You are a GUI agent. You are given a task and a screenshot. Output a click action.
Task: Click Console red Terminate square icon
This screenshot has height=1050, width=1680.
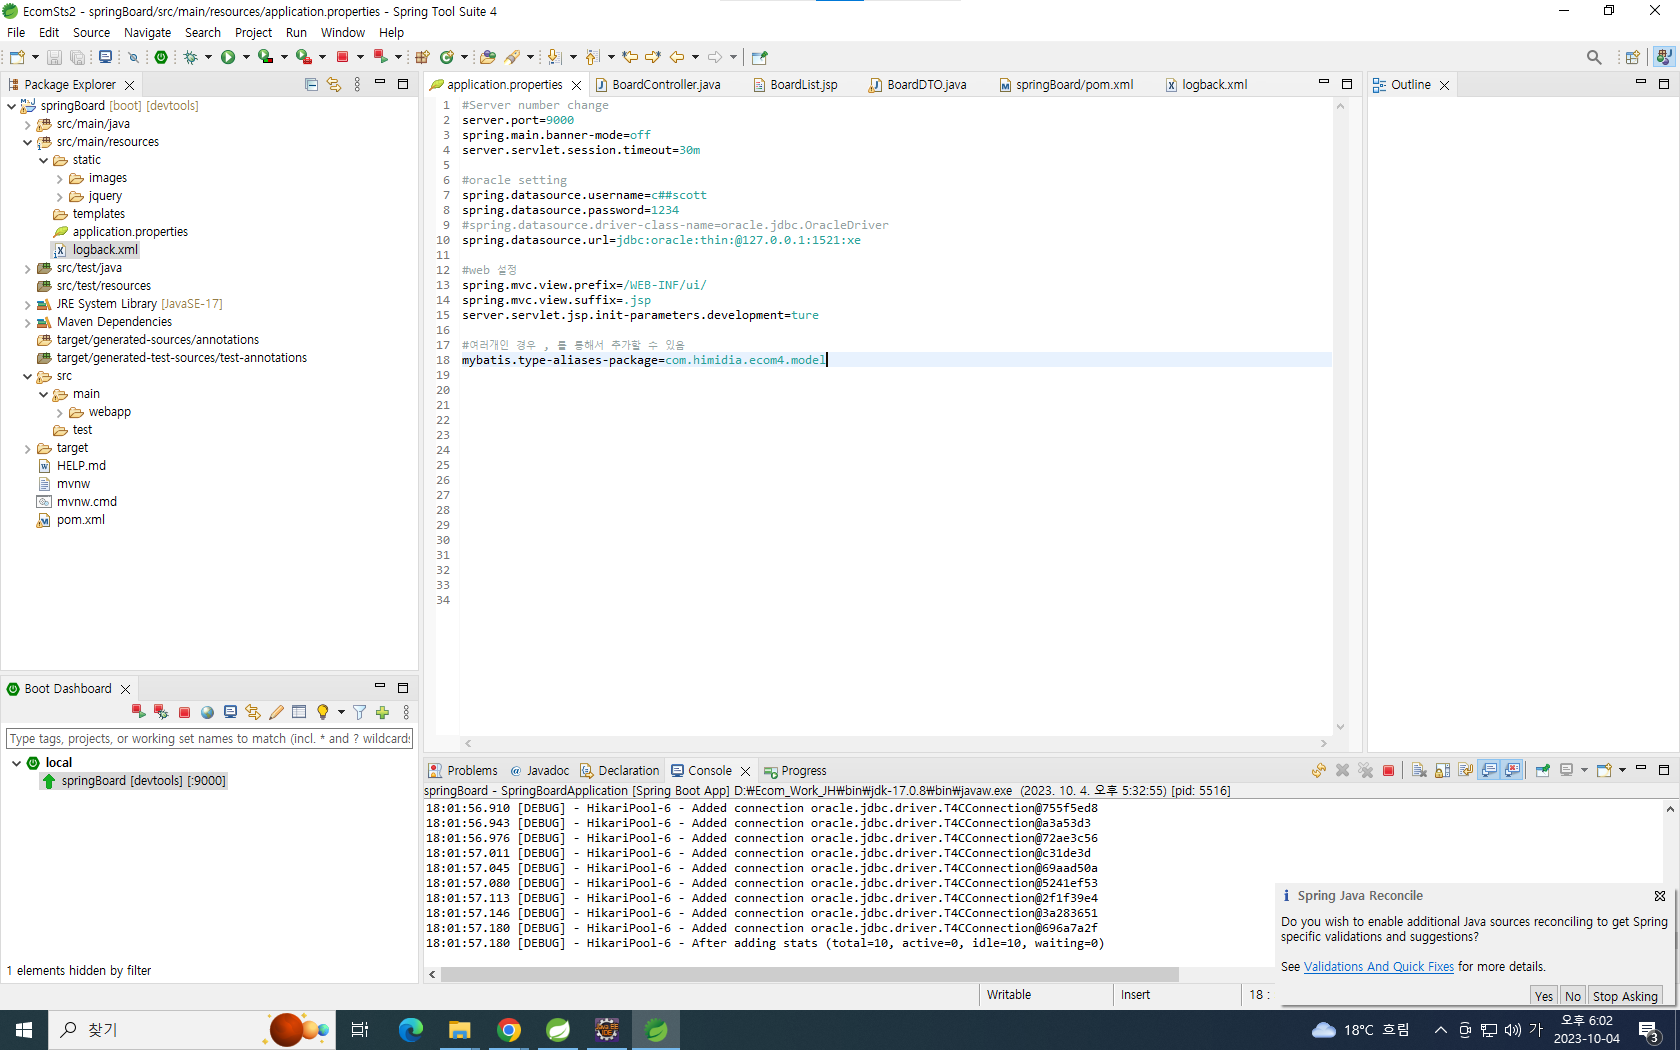[1388, 770]
